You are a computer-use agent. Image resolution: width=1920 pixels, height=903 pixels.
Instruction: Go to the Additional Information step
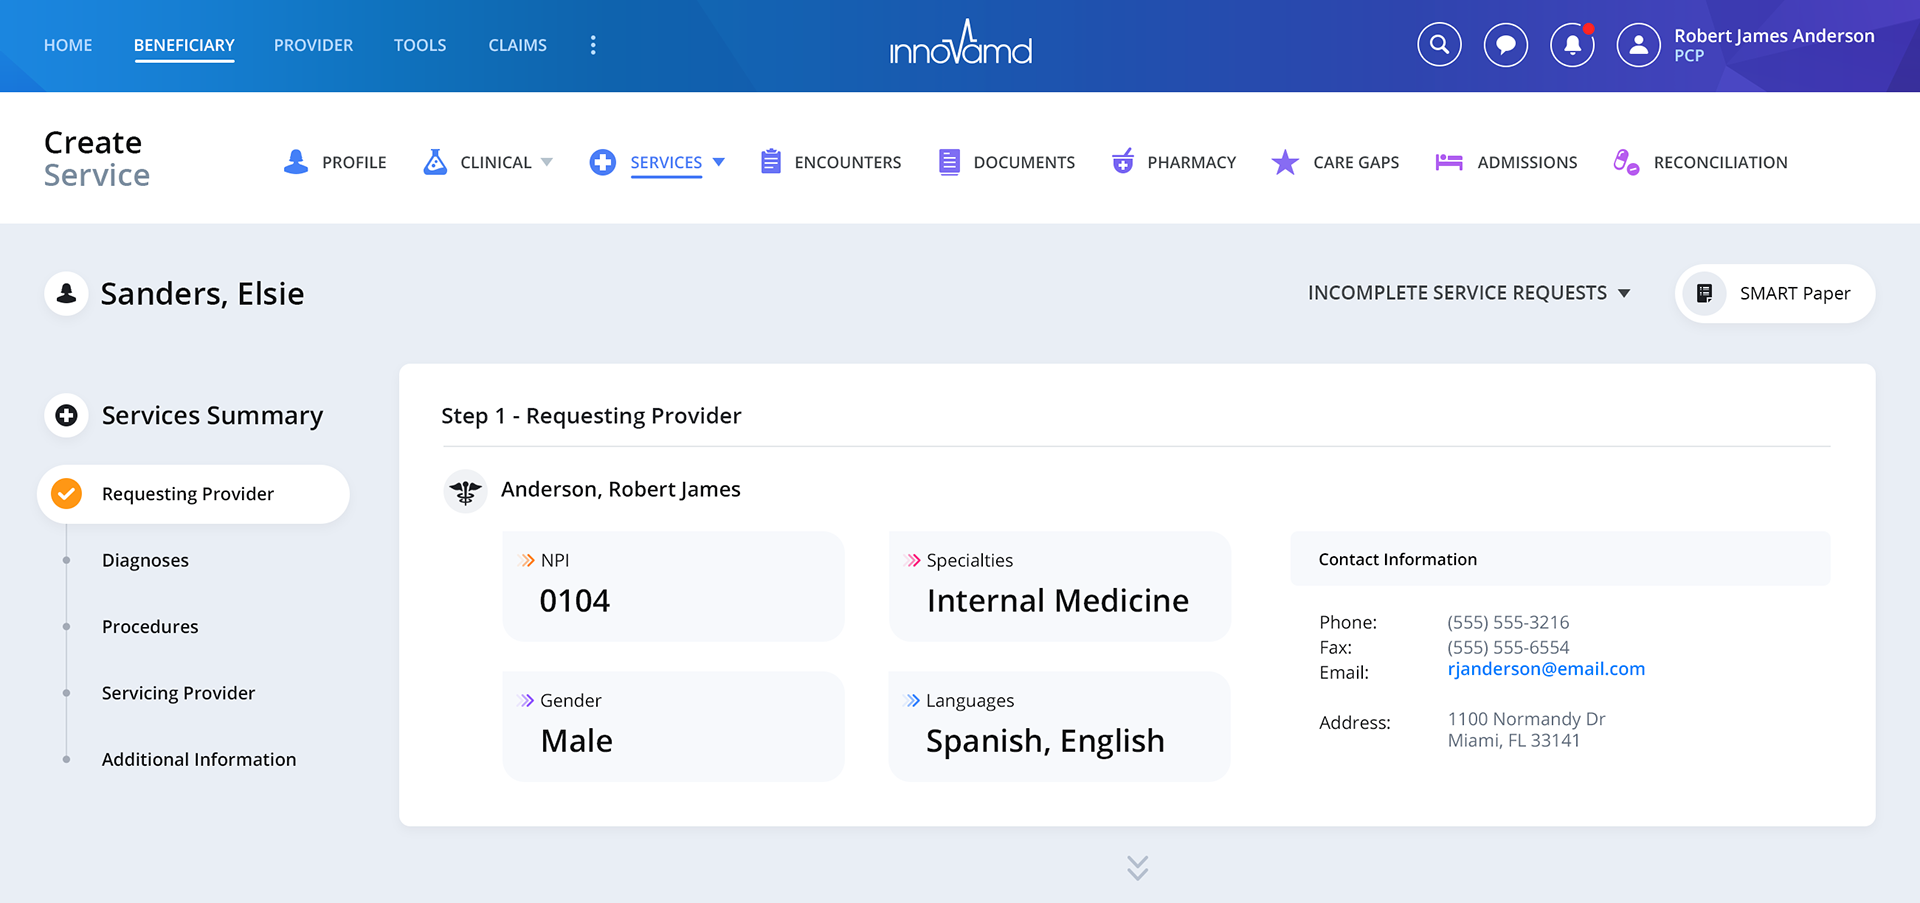pos(199,759)
